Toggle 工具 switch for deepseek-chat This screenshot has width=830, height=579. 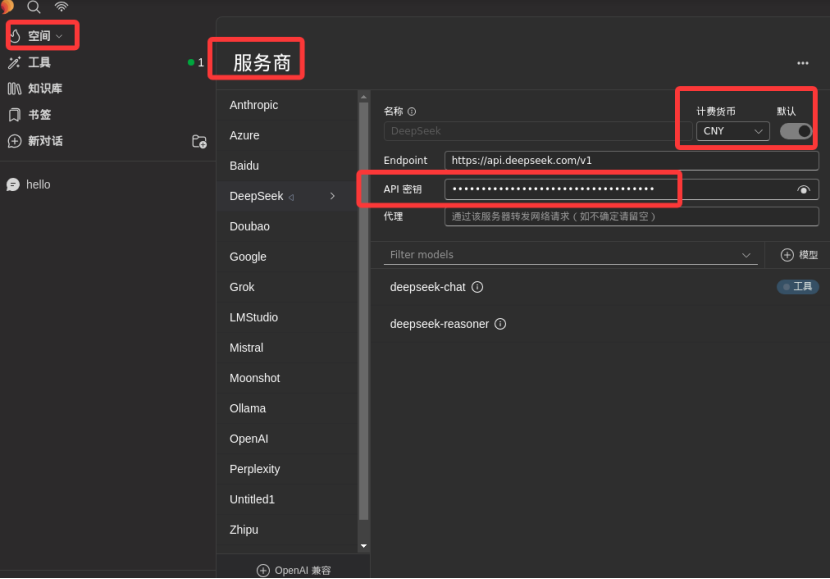point(798,287)
